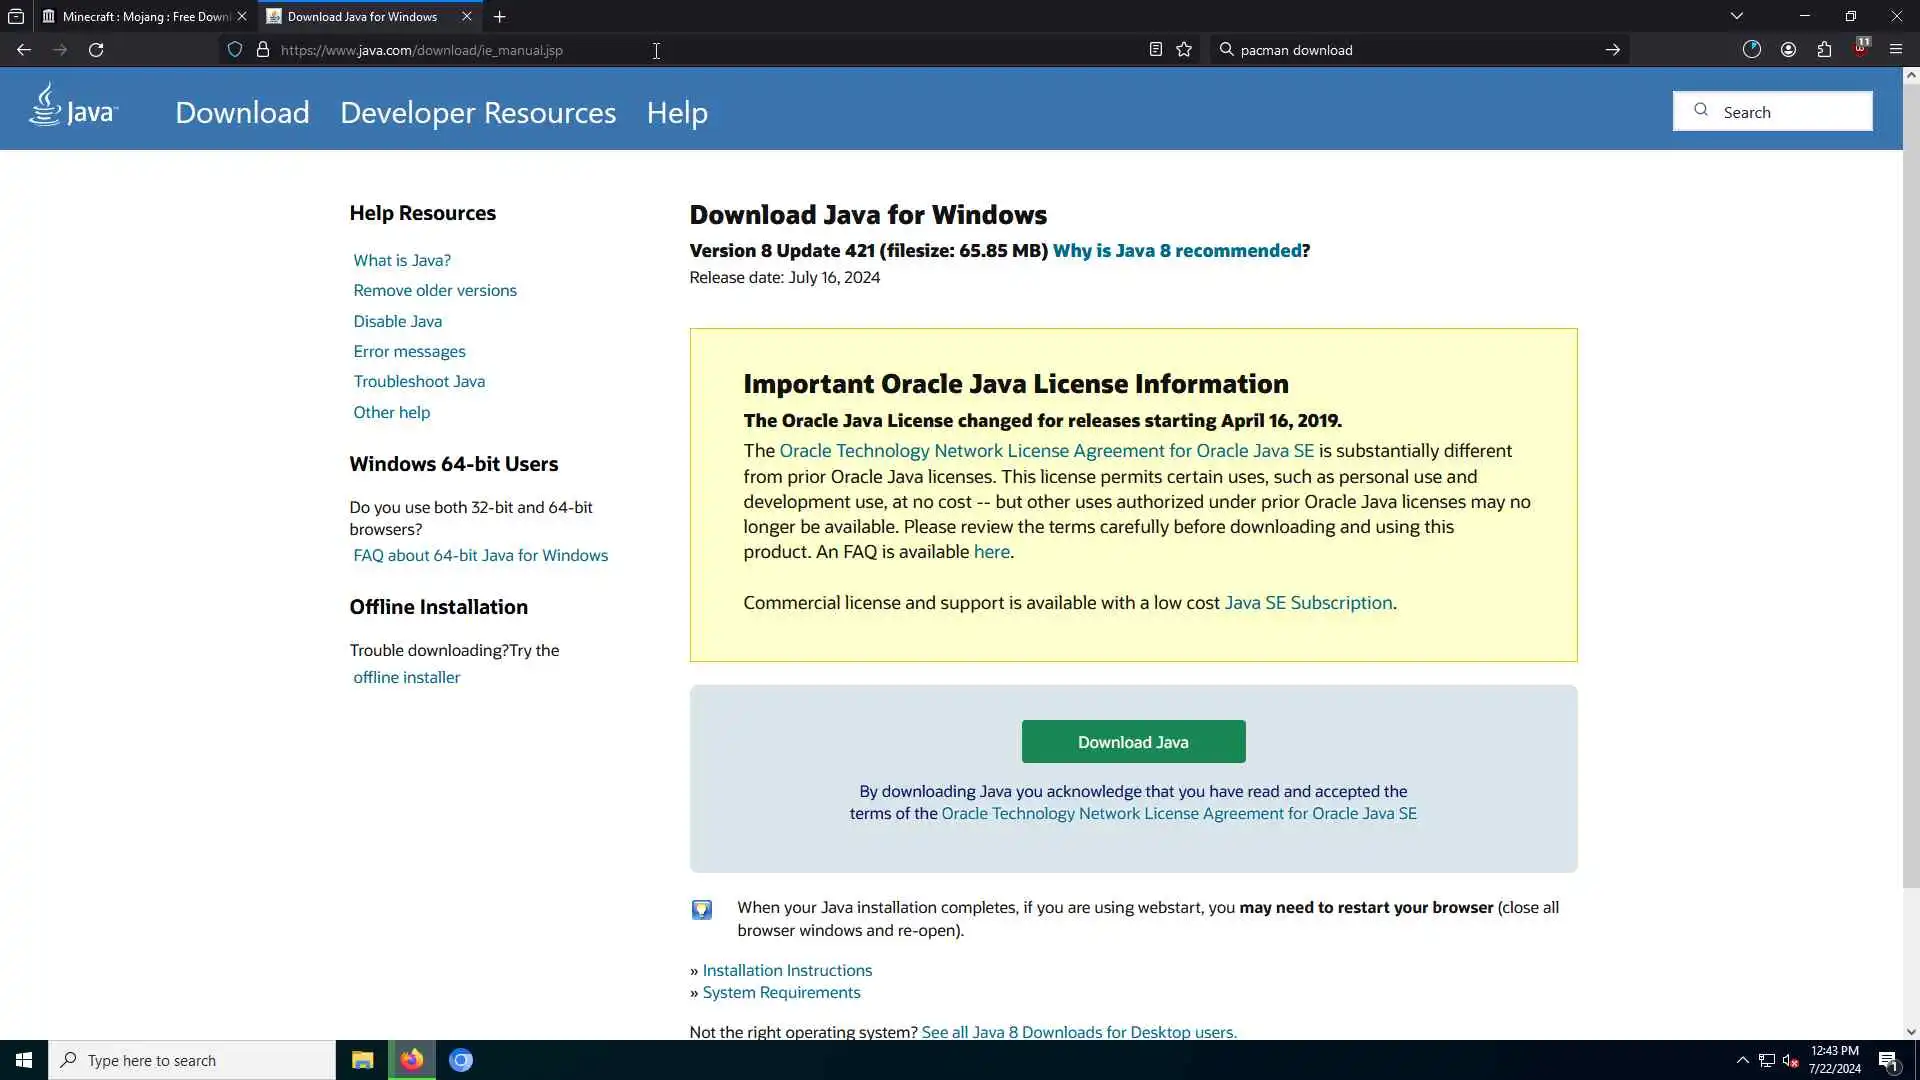Open the Firefox hamburger application menu

1895,50
